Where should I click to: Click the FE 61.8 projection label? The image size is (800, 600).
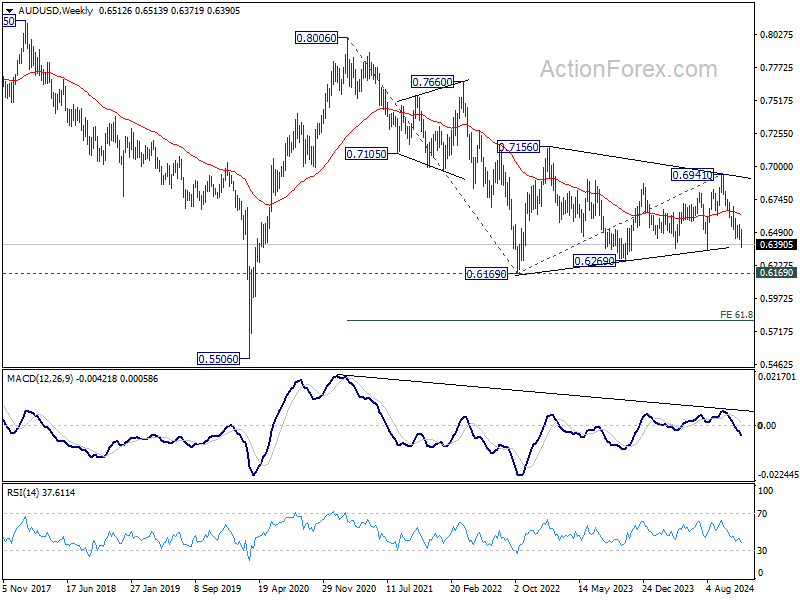coord(736,315)
